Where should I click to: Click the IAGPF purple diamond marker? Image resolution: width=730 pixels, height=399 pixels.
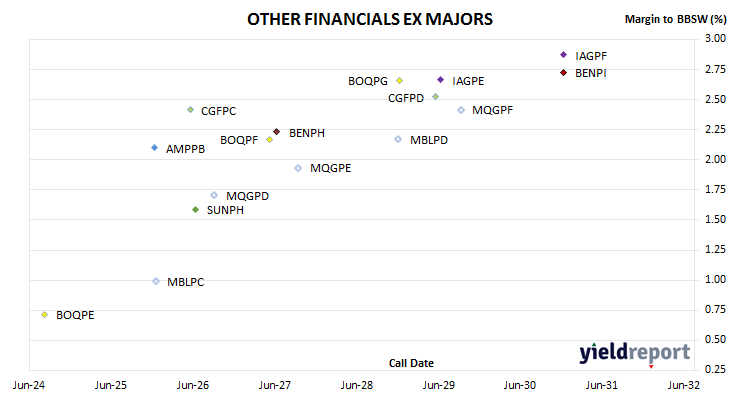(563, 55)
